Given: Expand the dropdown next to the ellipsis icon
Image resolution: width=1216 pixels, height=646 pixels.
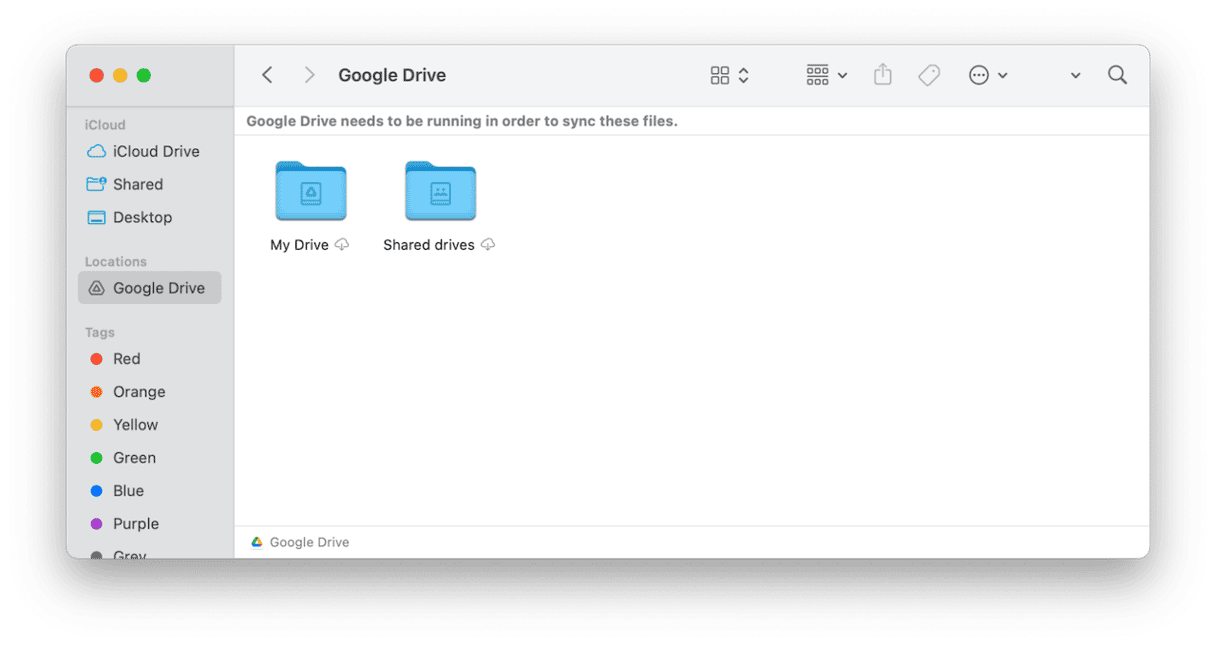Looking at the screenshot, I should coord(1003,74).
